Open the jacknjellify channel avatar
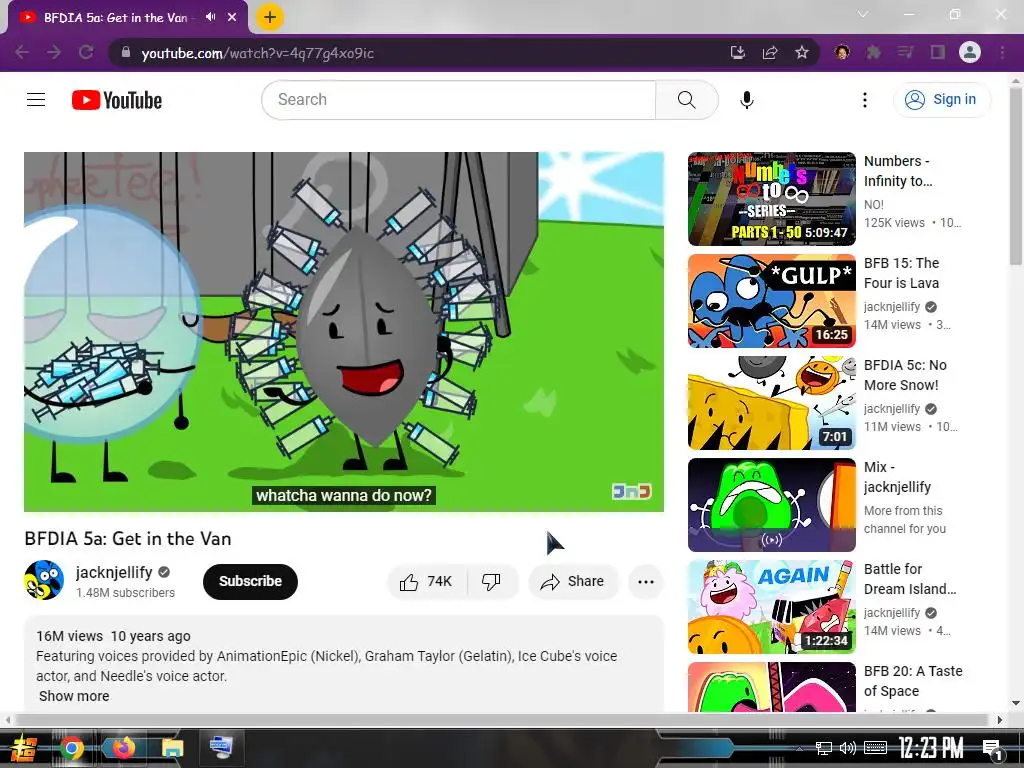1024x768 pixels. point(44,580)
